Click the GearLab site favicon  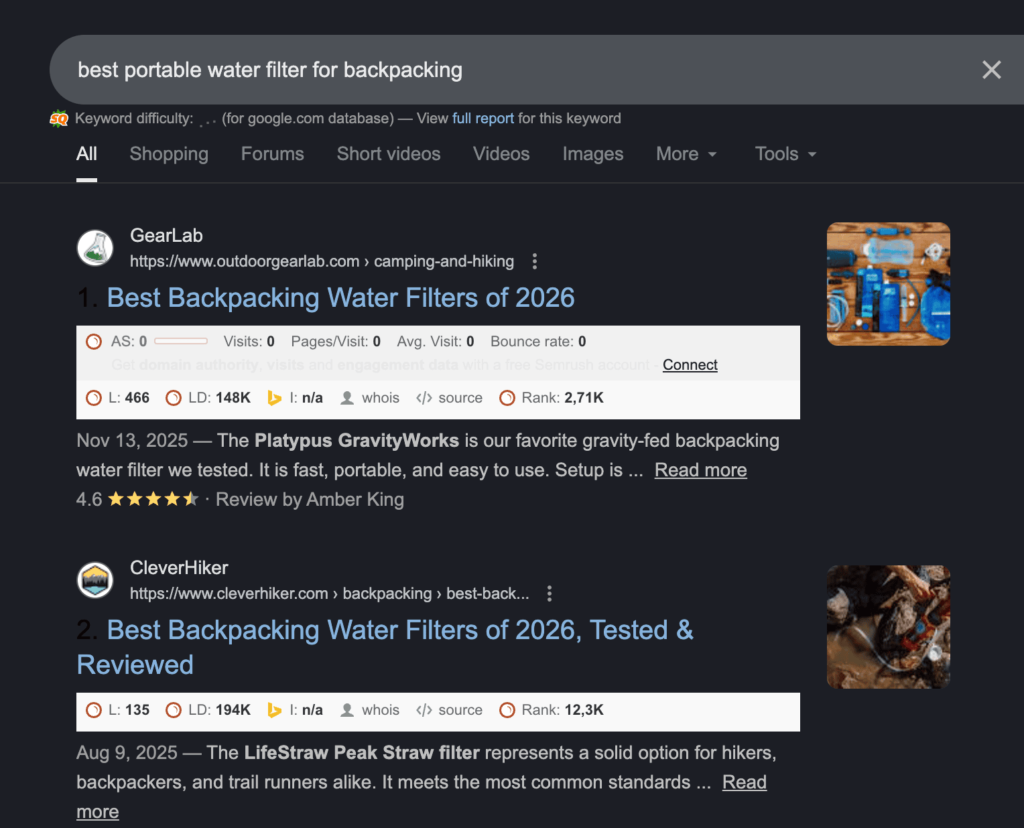pyautogui.click(x=95, y=248)
